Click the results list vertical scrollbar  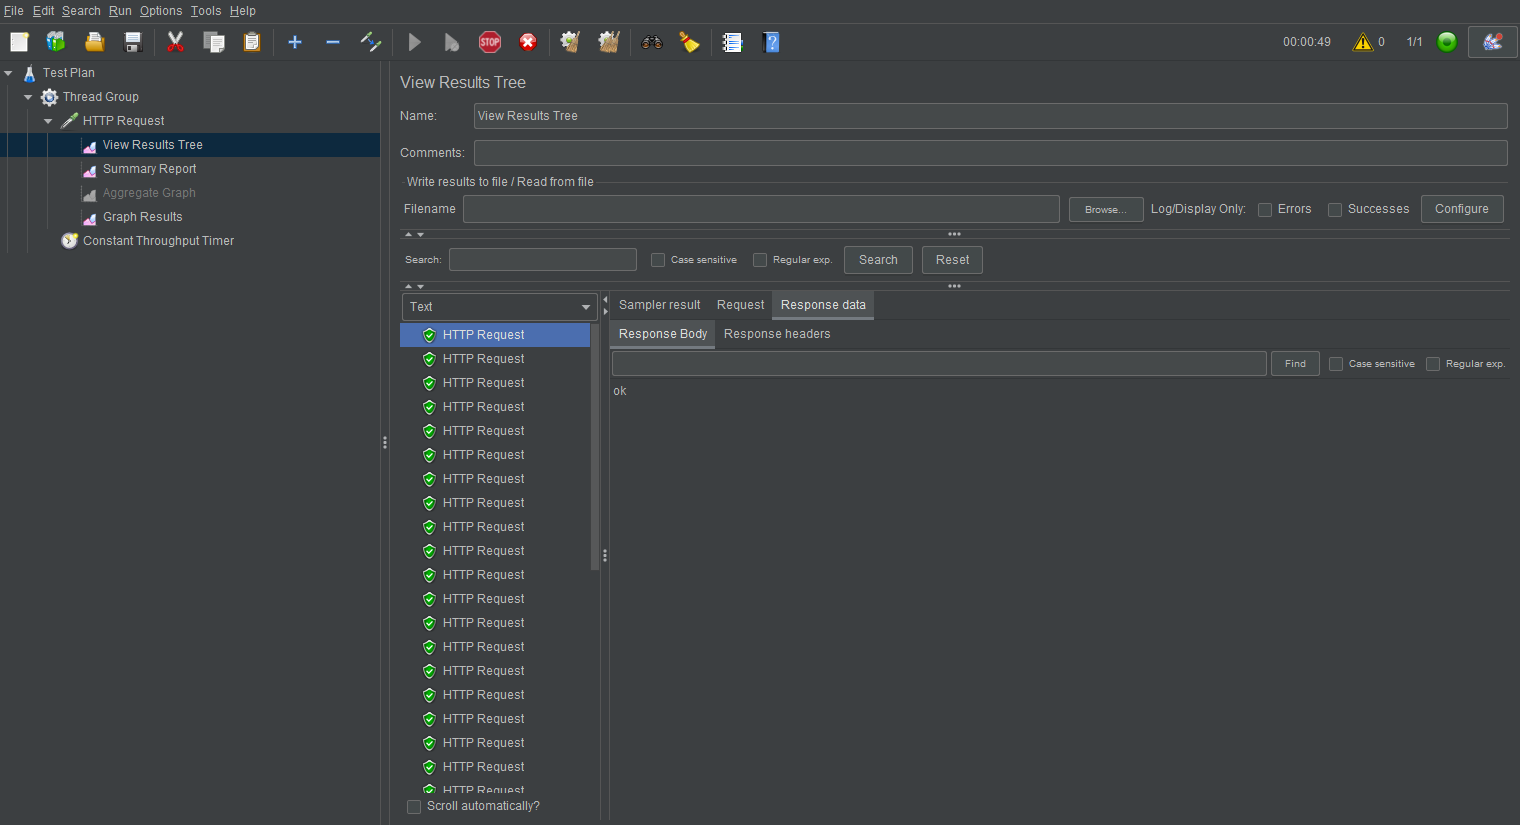[595, 446]
